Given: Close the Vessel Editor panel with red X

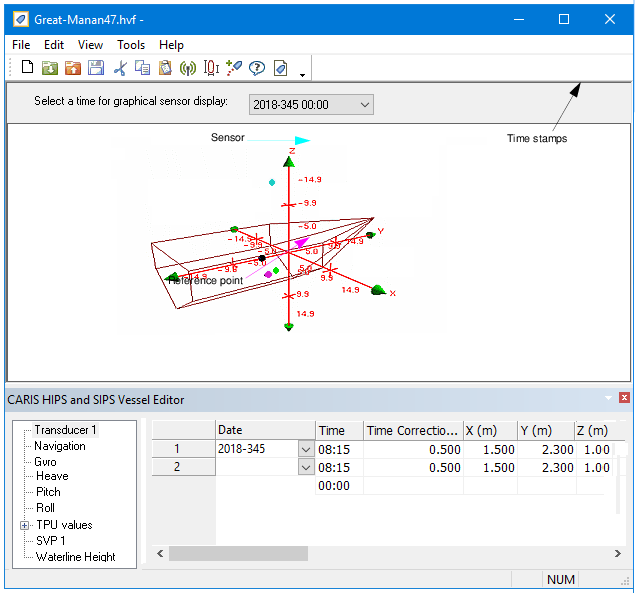Looking at the screenshot, I should tap(624, 398).
